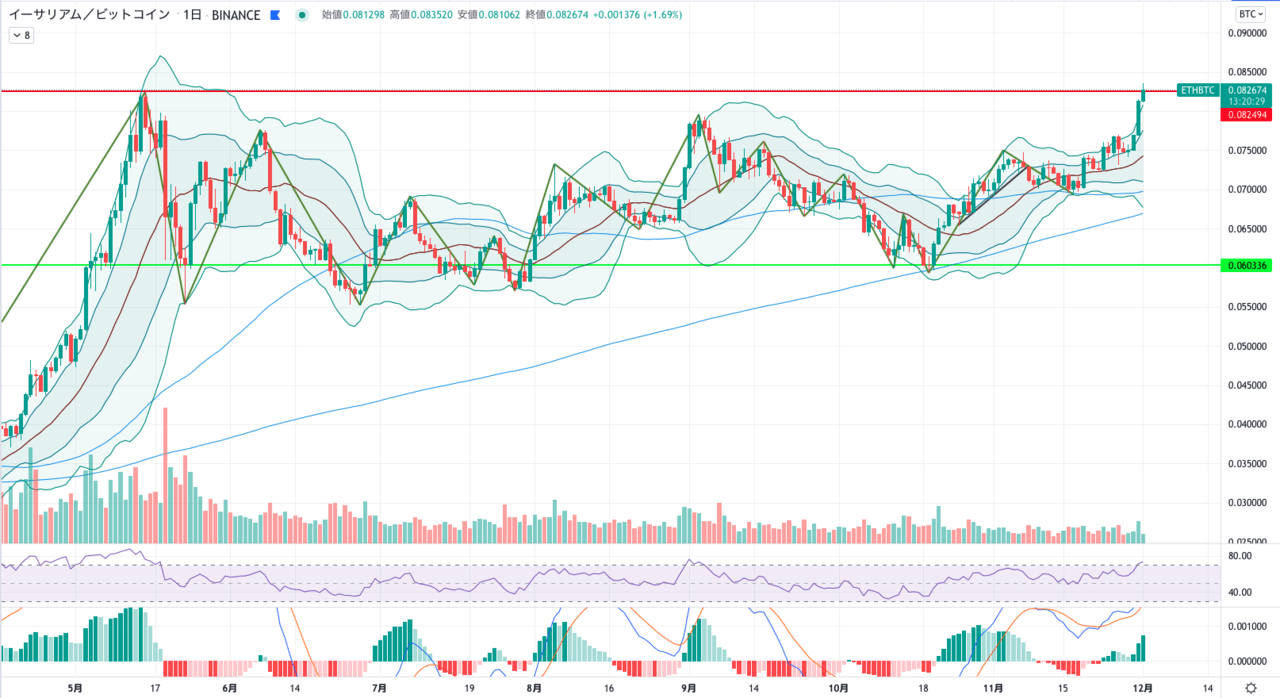
Task: Click the 5月 label on time axis
Action: 75,688
